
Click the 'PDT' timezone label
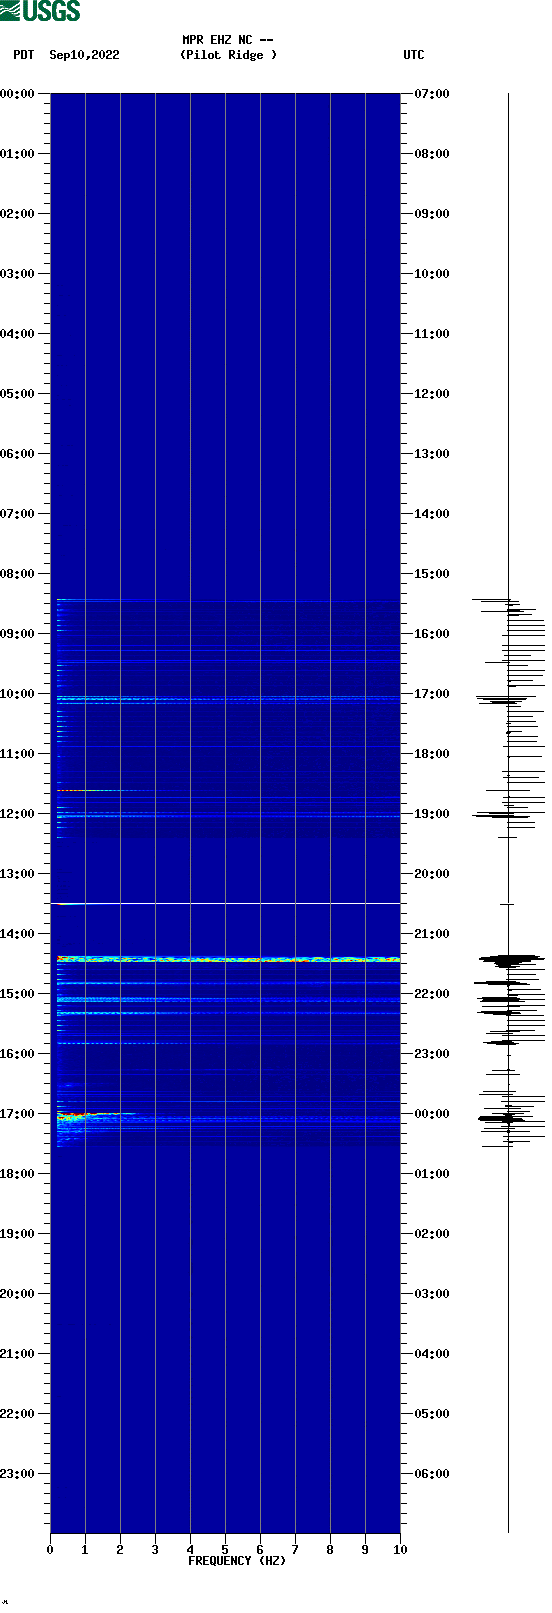[23, 55]
